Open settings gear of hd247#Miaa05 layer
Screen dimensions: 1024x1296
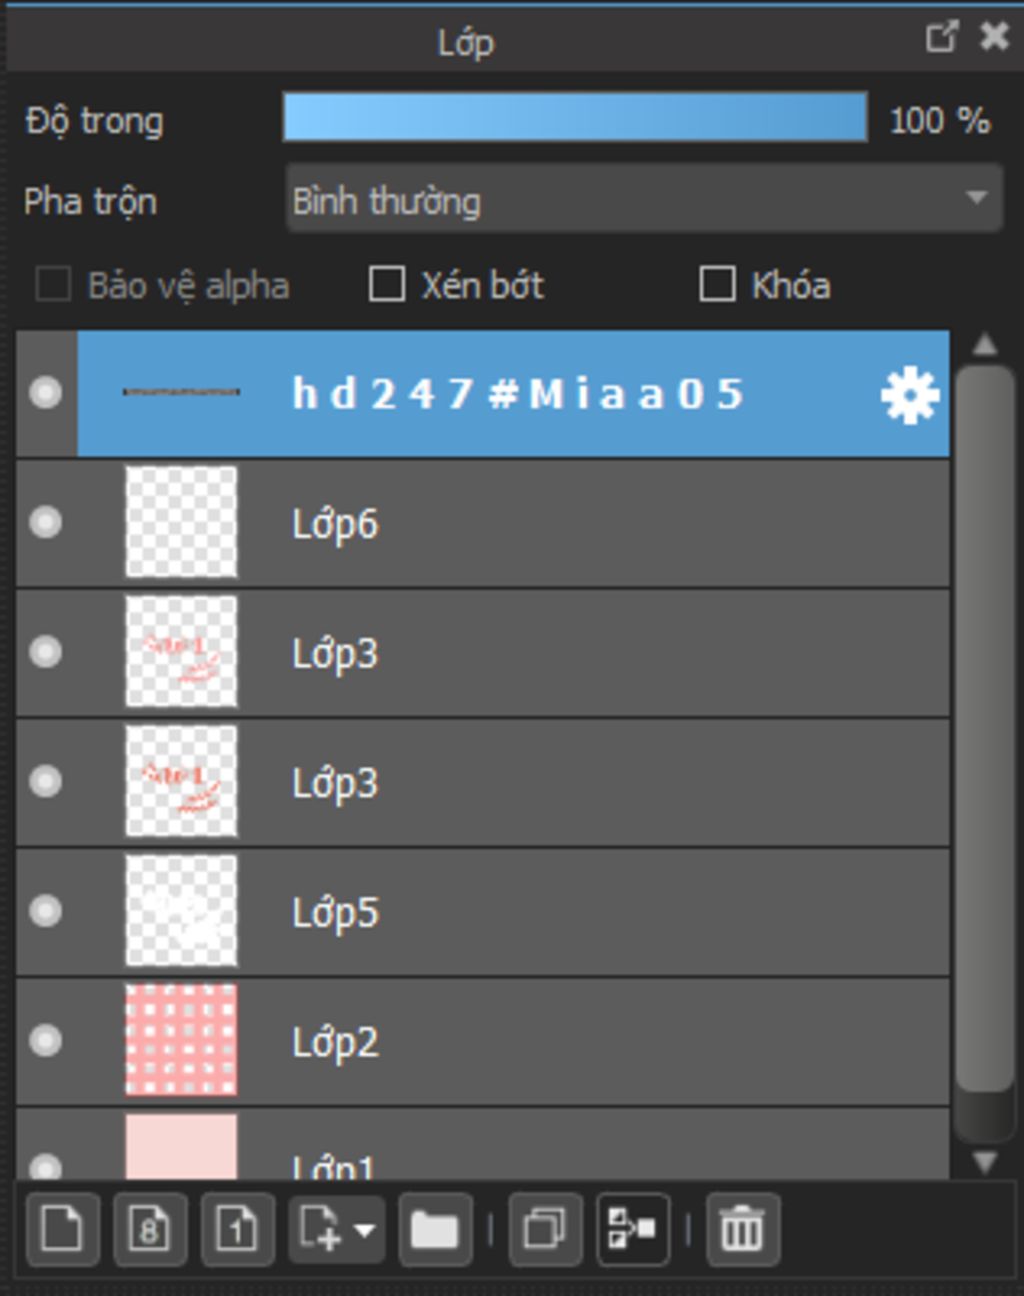(909, 395)
